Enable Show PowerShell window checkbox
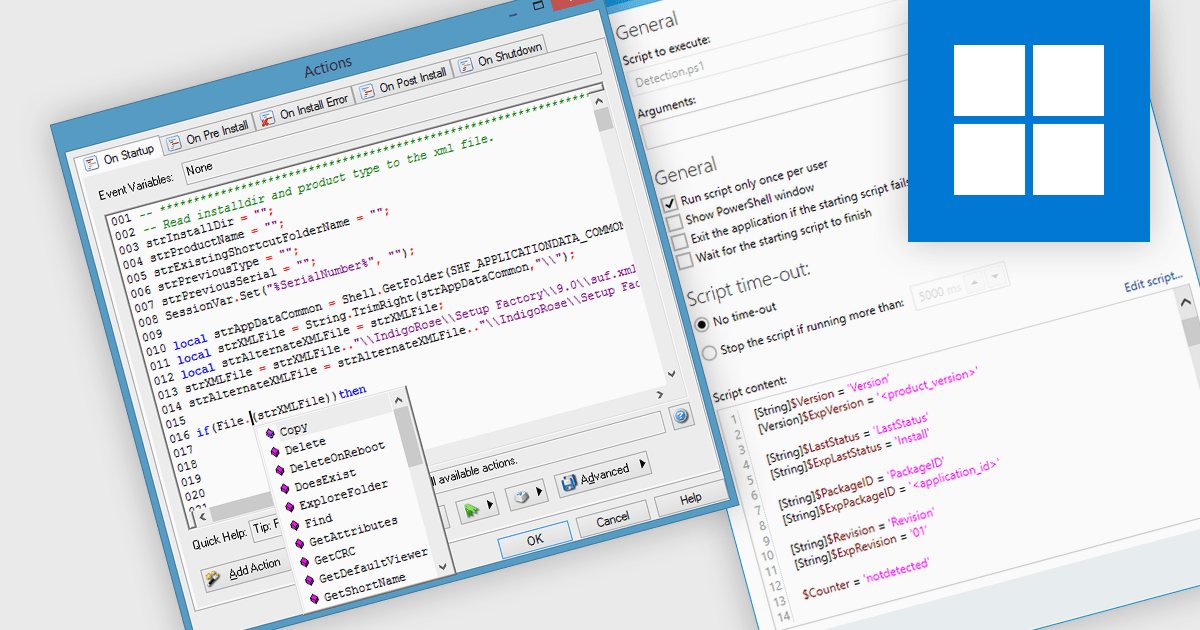Image resolution: width=1200 pixels, height=630 pixels. [x=675, y=221]
